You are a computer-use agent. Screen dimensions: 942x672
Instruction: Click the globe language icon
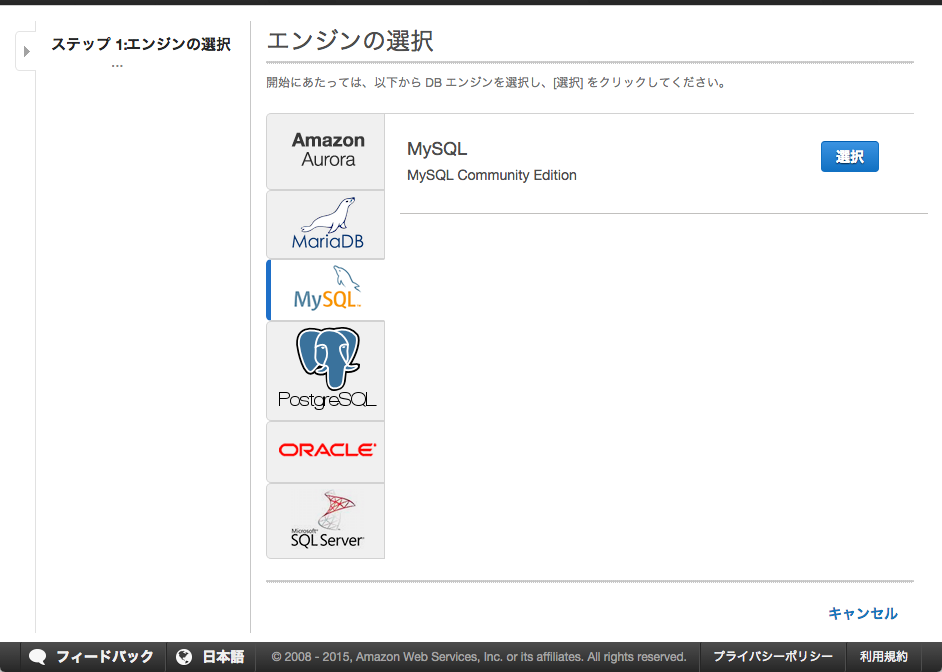tap(184, 657)
